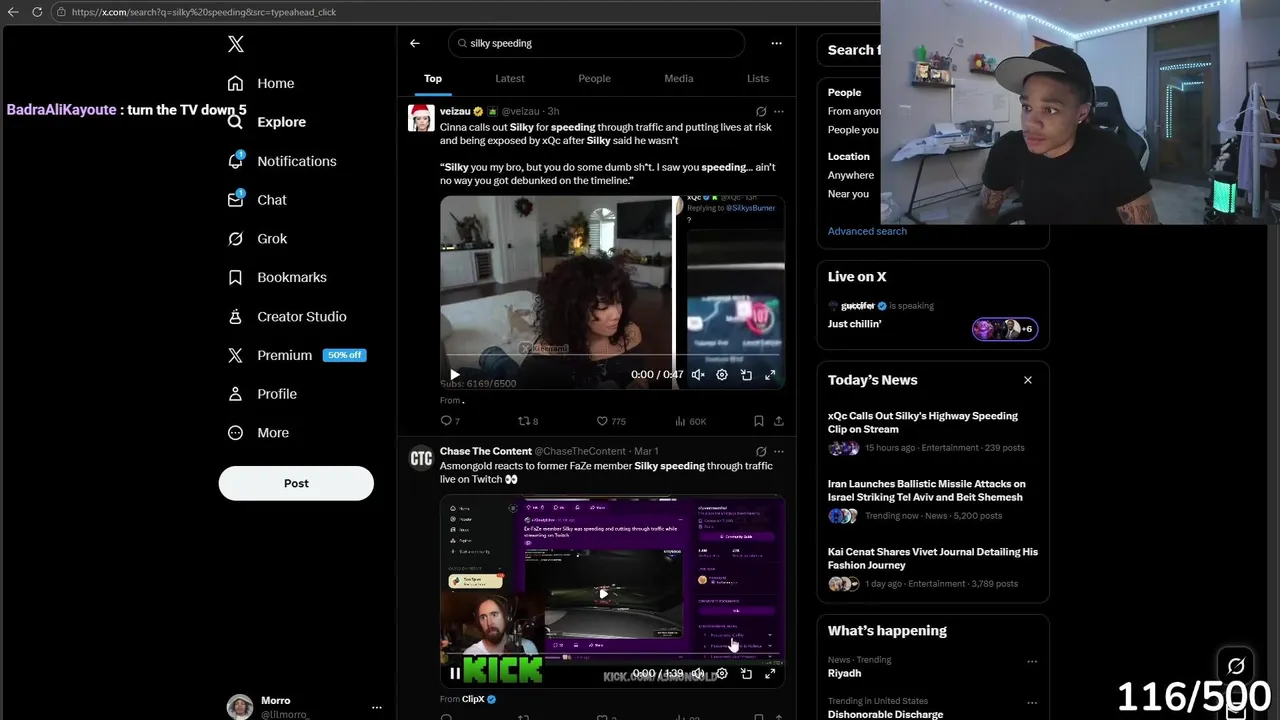
Task: Repost veizau's post
Action: coord(528,421)
